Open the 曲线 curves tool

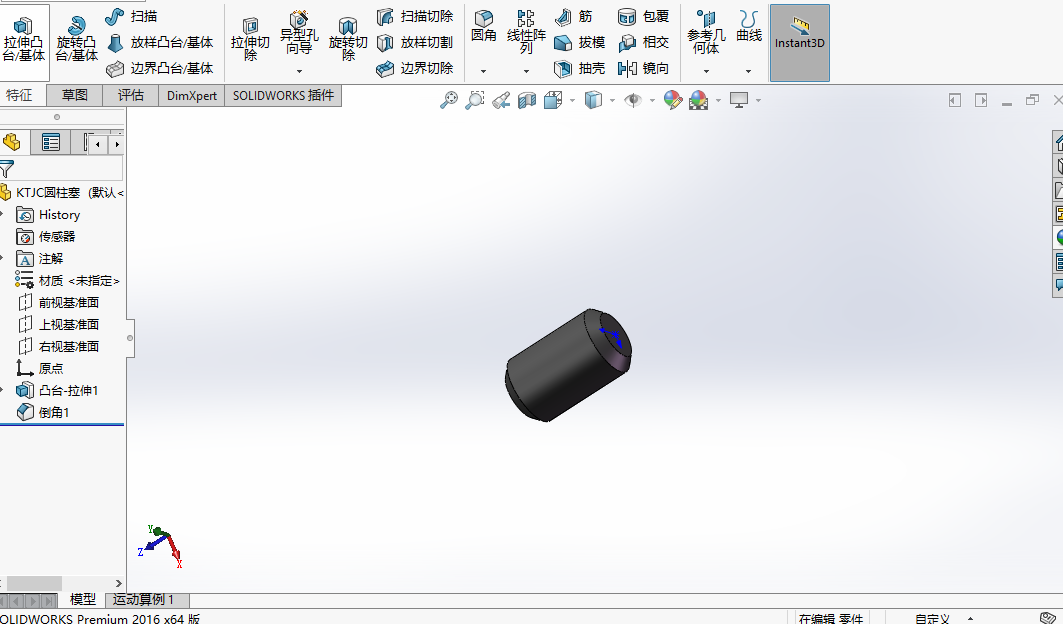point(749,27)
